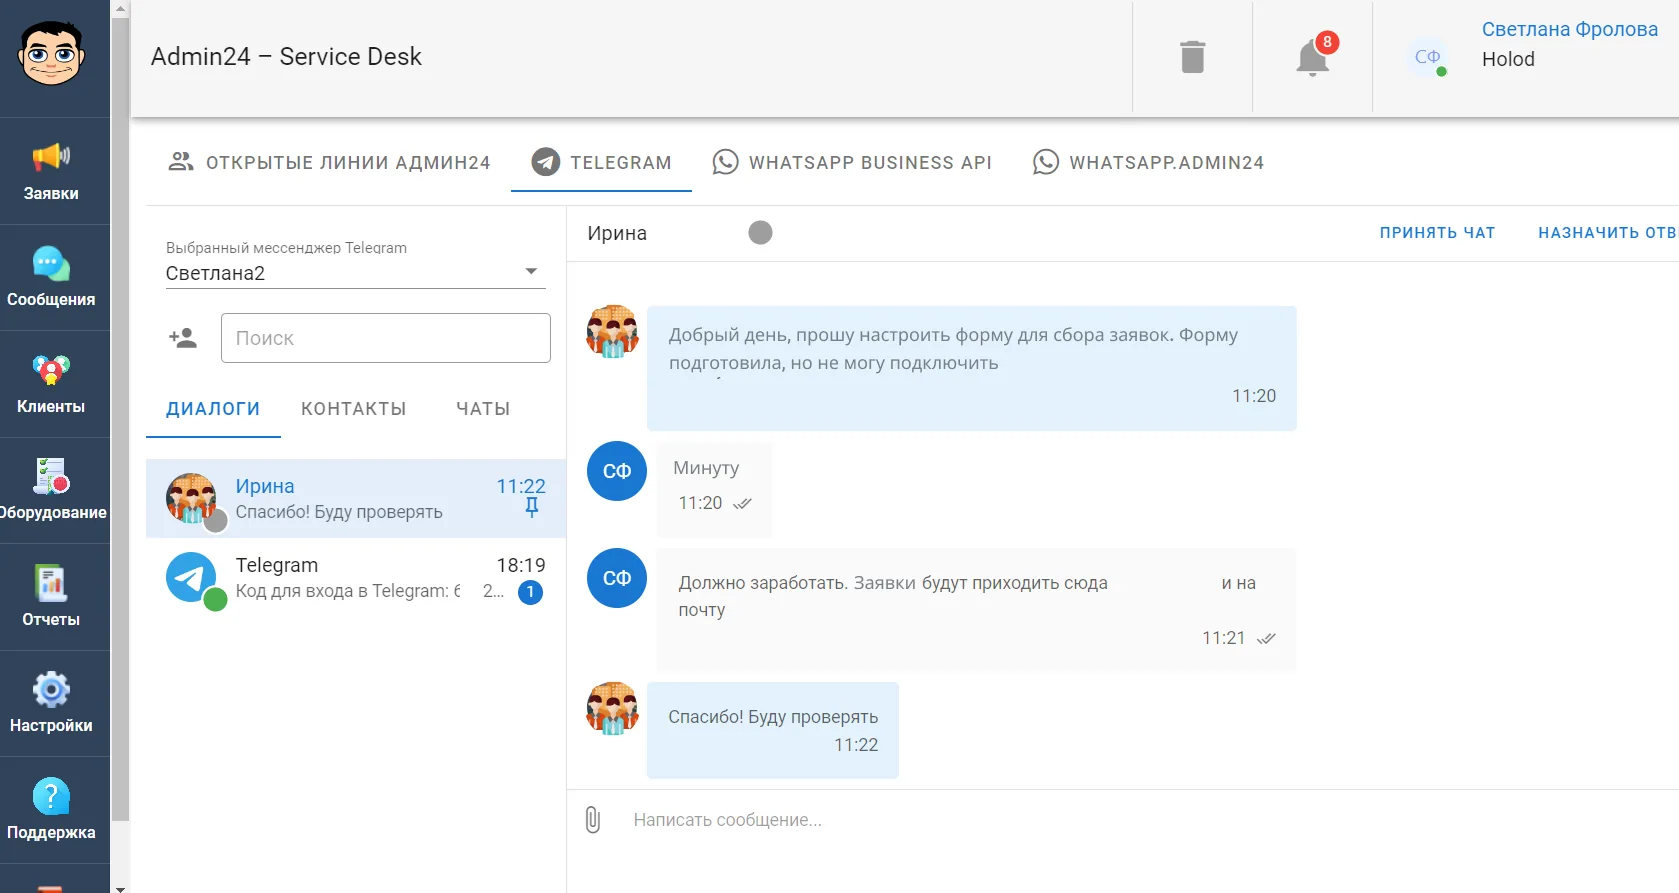Expand the Светлана2 messenger dropdown

tap(355, 272)
